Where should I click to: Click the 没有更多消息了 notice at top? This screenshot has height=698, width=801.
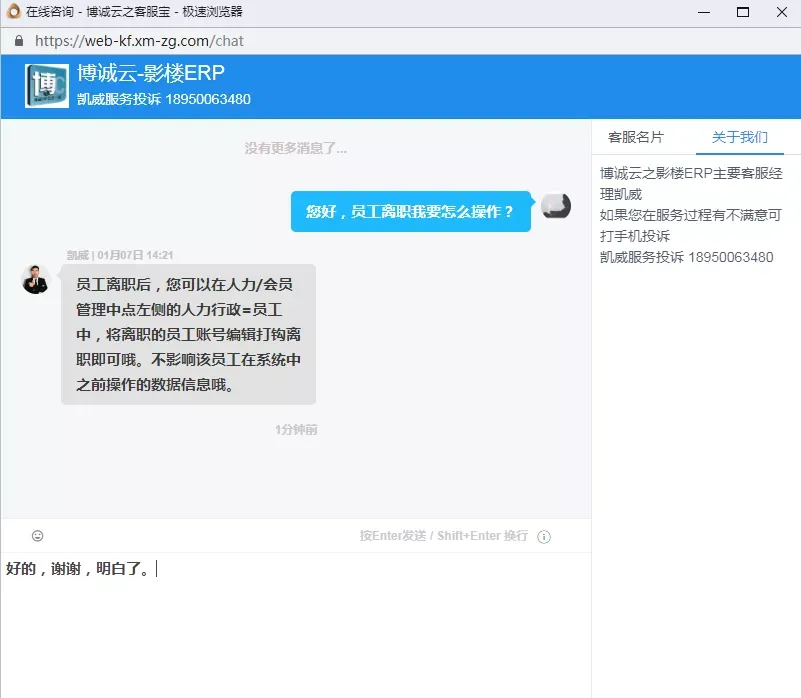coord(296,148)
